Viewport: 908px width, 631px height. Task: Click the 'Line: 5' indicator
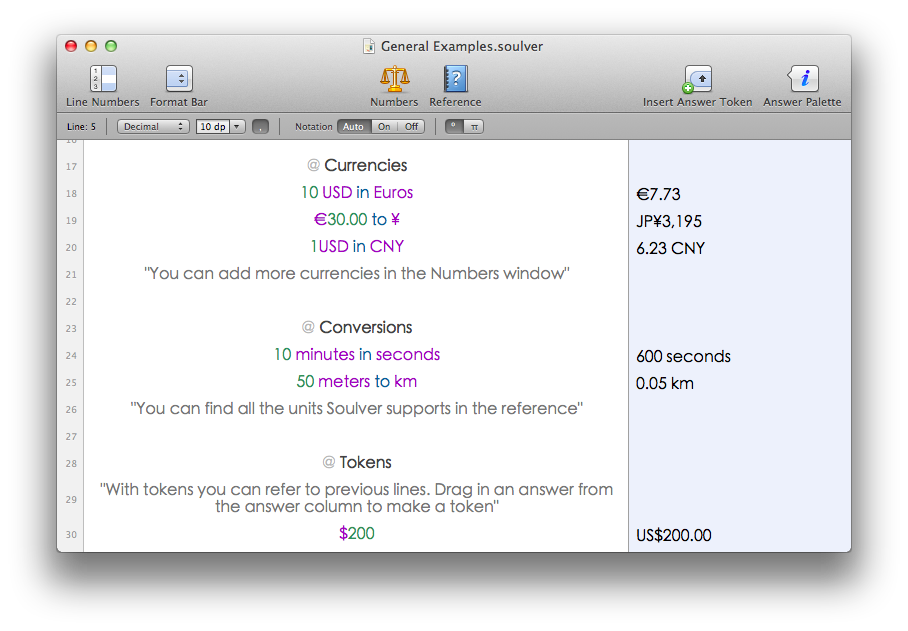pos(82,127)
